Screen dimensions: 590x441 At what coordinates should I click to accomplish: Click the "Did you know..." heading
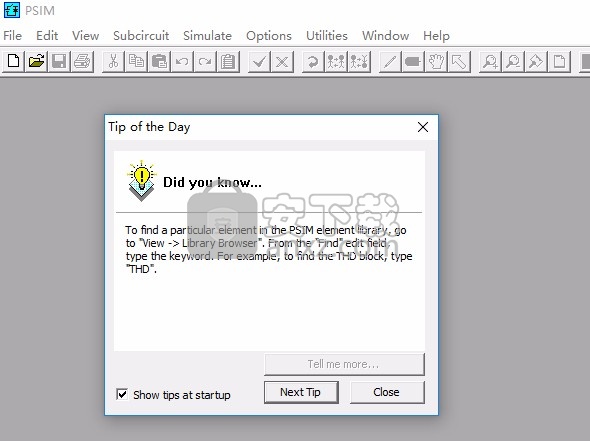point(212,182)
